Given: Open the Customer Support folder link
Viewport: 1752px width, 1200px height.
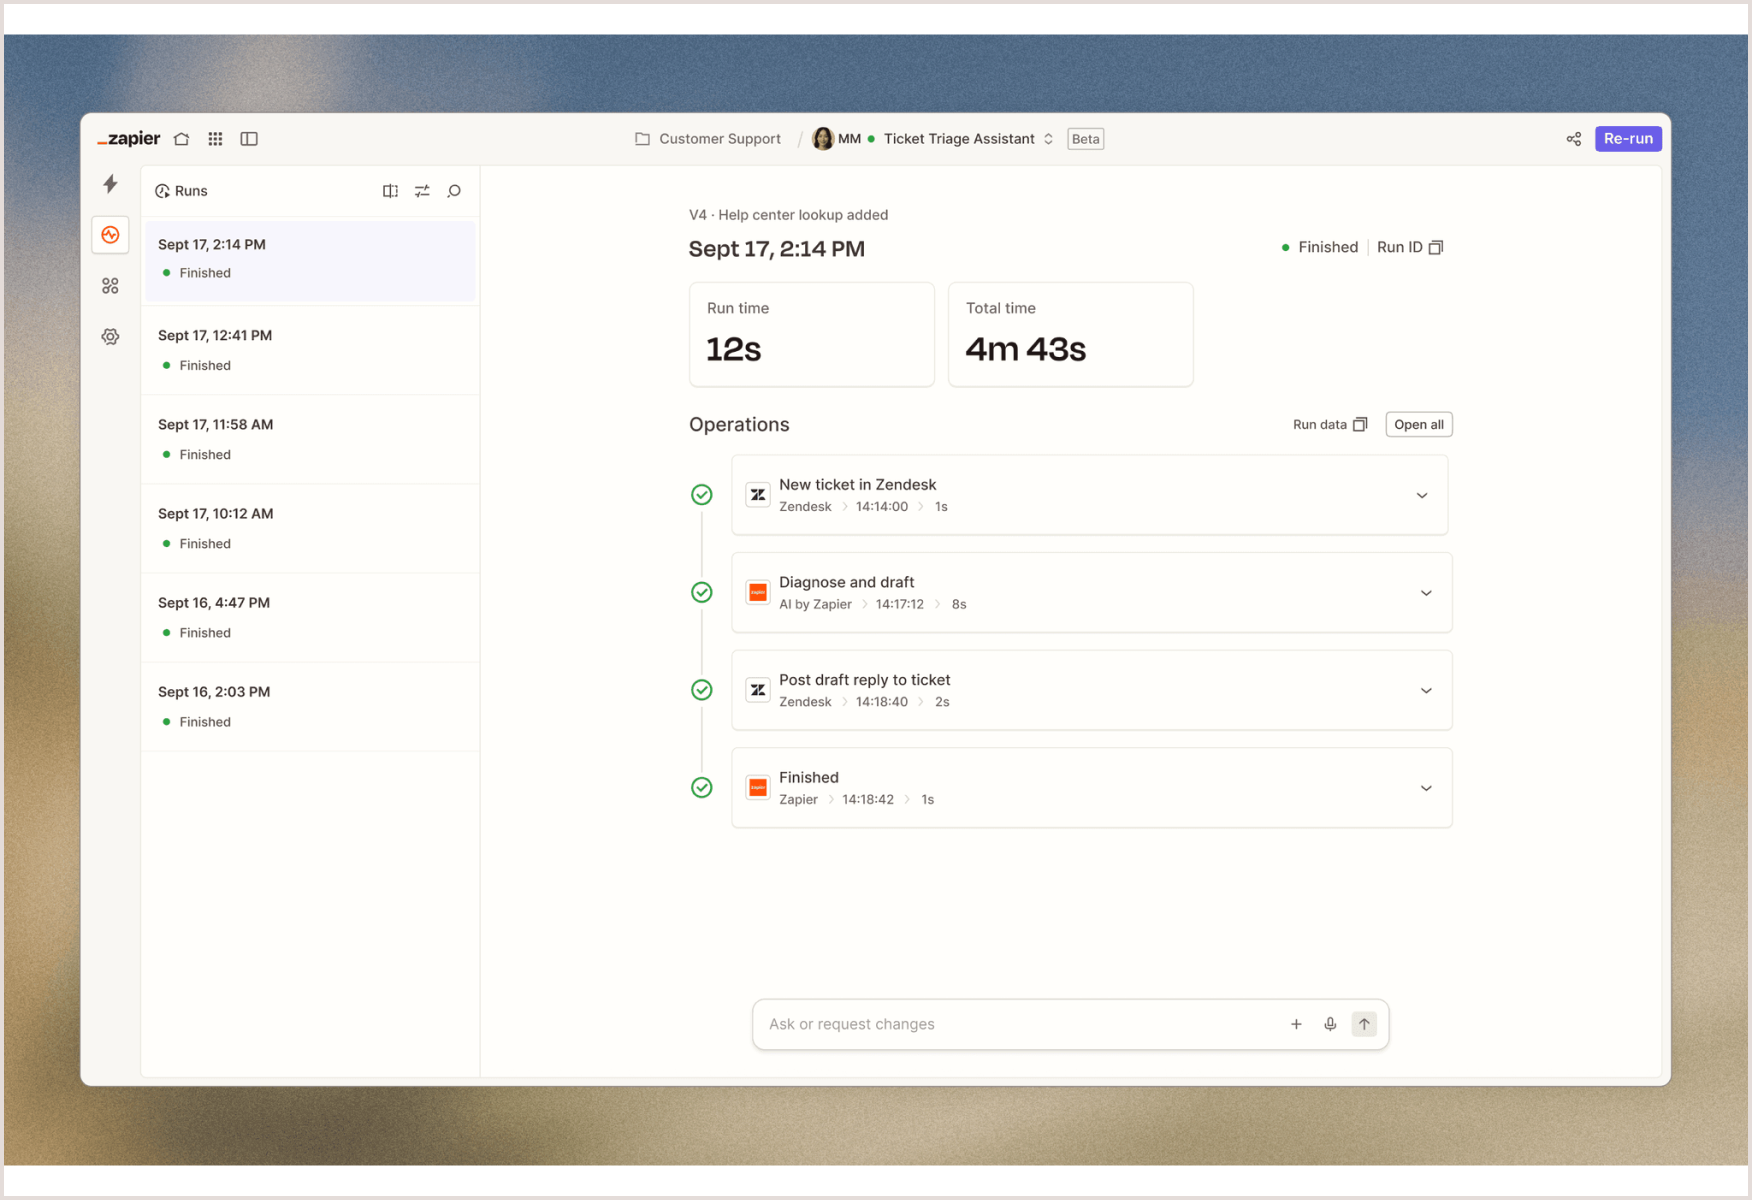Looking at the screenshot, I should [708, 139].
